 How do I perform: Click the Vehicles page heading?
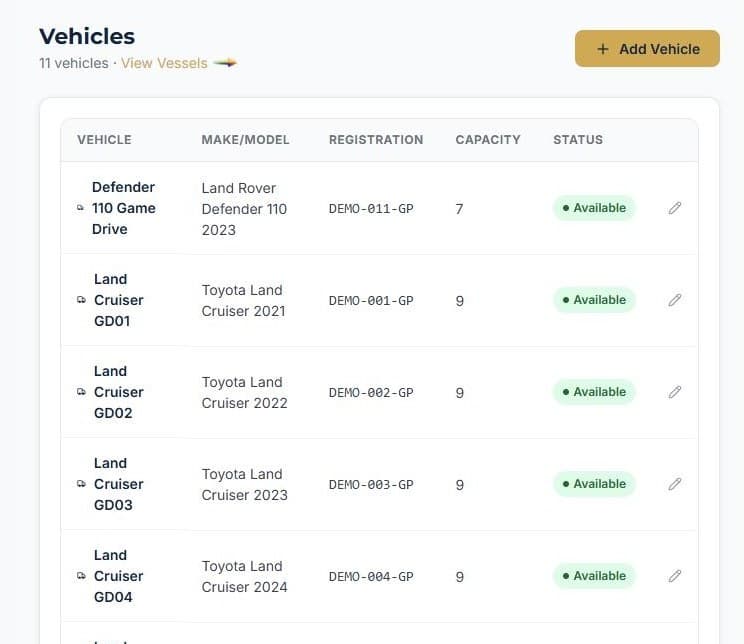tap(87, 37)
